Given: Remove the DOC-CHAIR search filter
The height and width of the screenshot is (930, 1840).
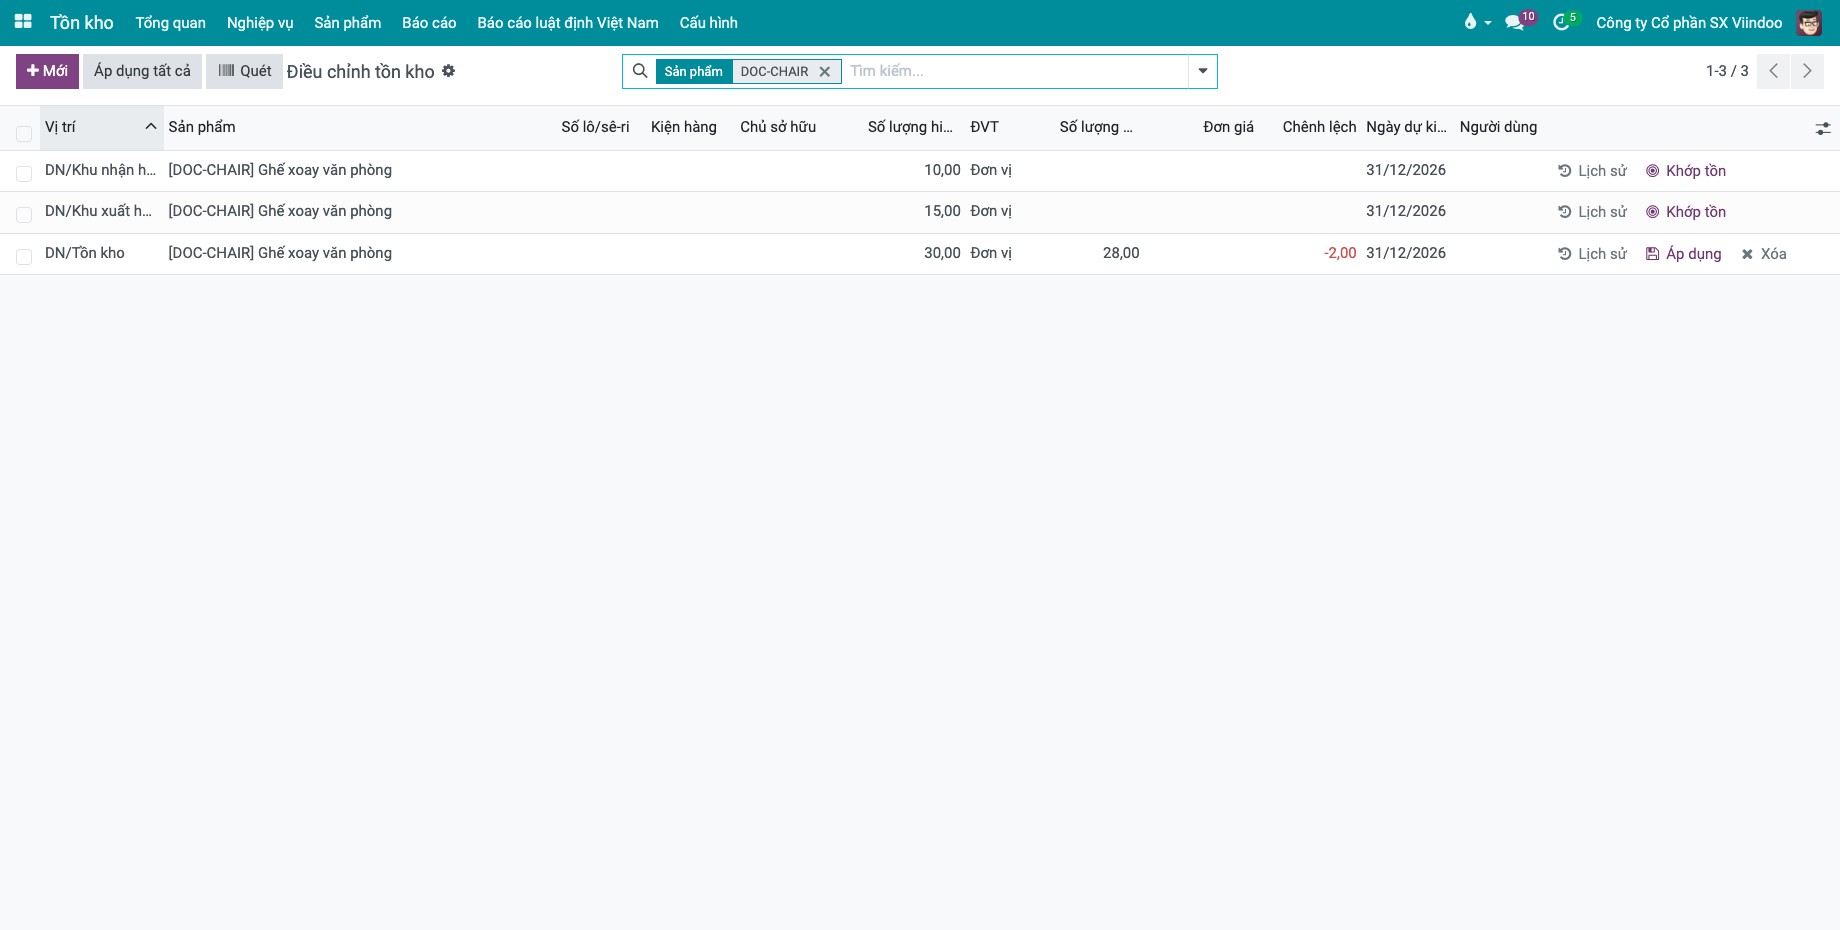Looking at the screenshot, I should (x=825, y=72).
